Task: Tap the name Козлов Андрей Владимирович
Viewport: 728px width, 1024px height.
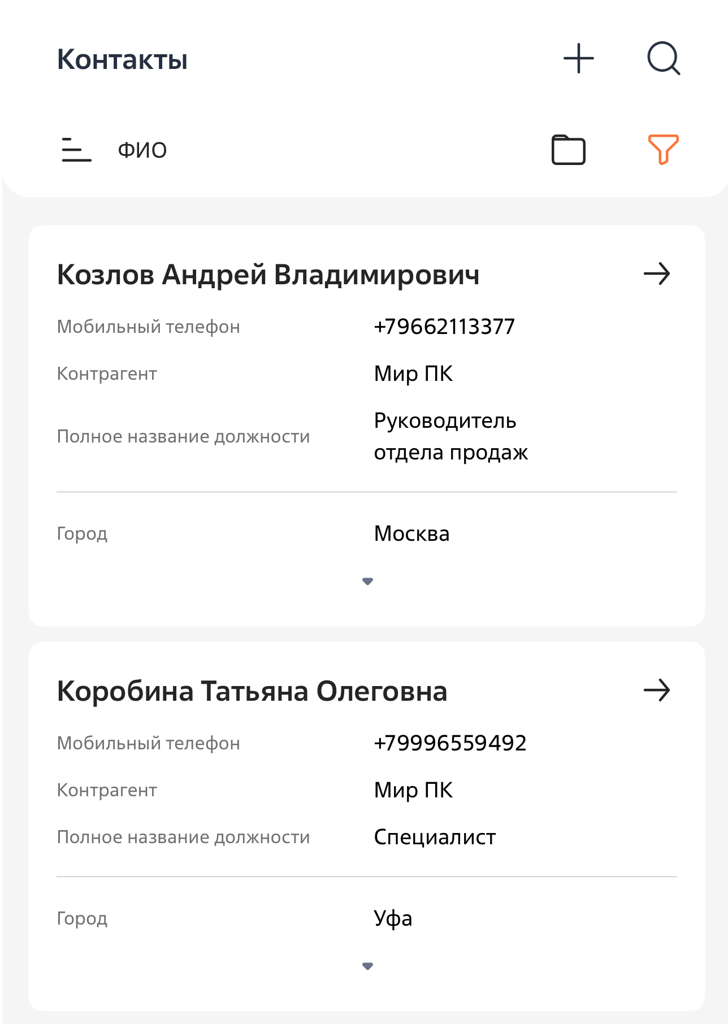Action: point(268,275)
